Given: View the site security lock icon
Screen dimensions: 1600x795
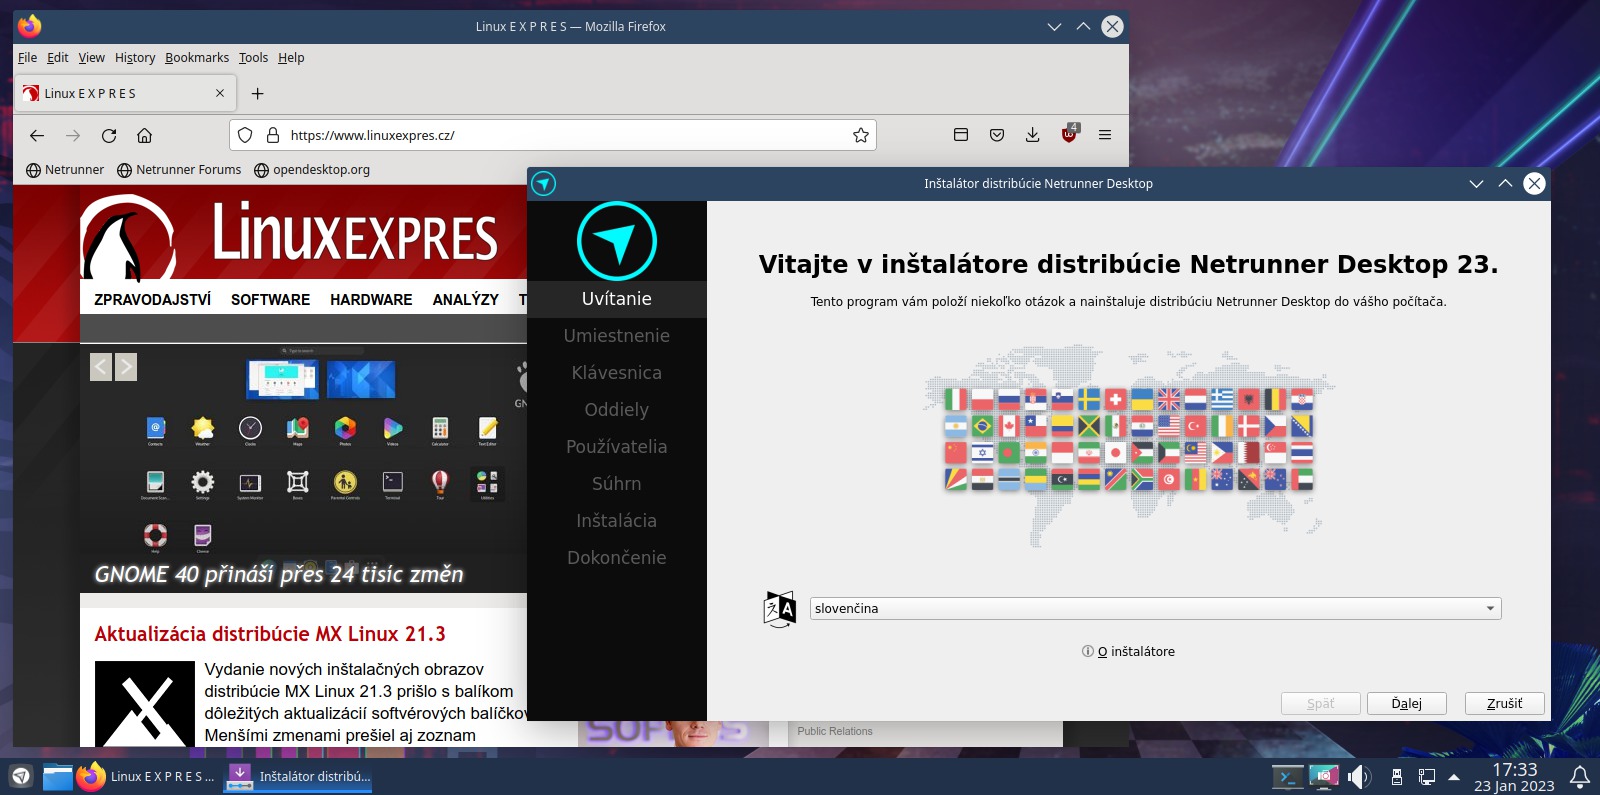Looking at the screenshot, I should click(x=272, y=135).
